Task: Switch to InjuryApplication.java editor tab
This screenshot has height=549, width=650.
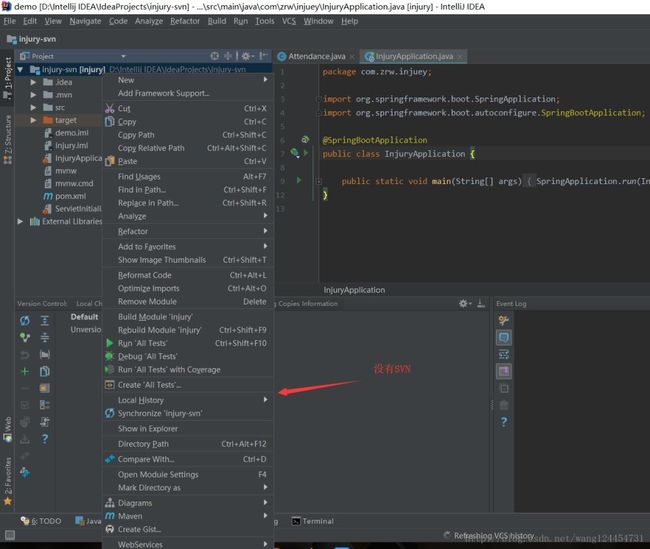Action: point(414,56)
